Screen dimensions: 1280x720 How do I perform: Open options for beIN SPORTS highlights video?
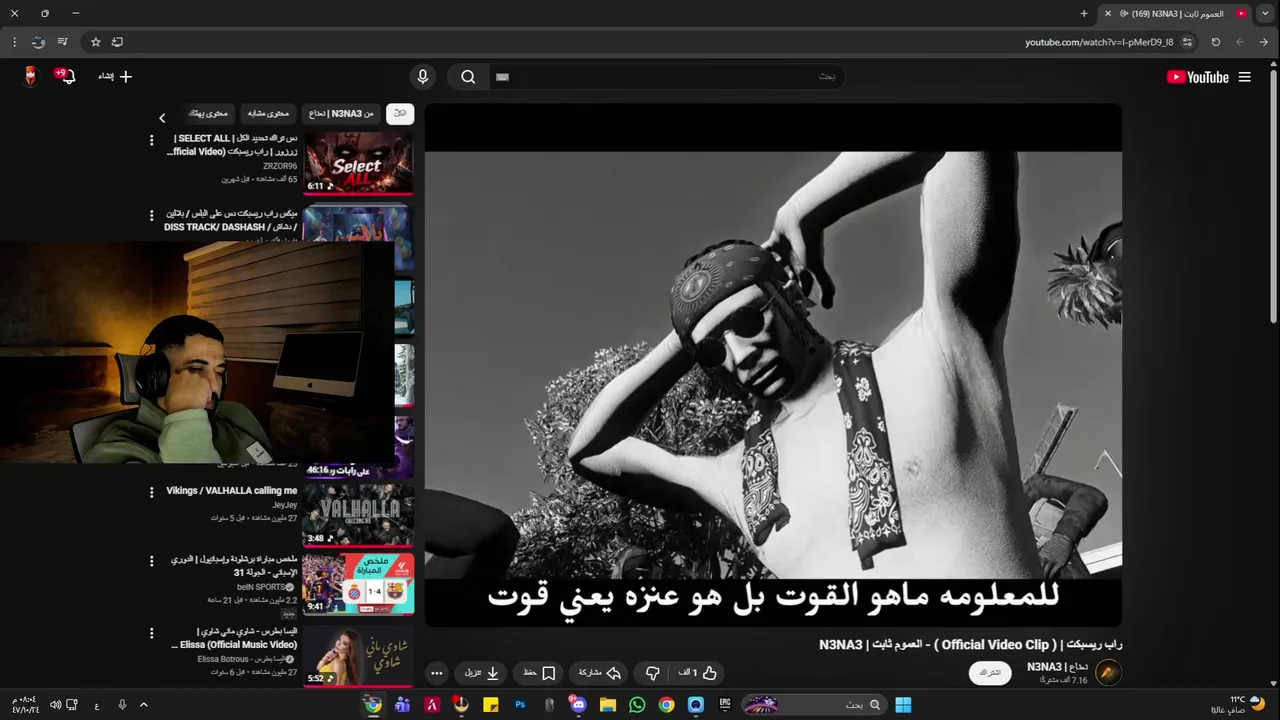tap(151, 560)
